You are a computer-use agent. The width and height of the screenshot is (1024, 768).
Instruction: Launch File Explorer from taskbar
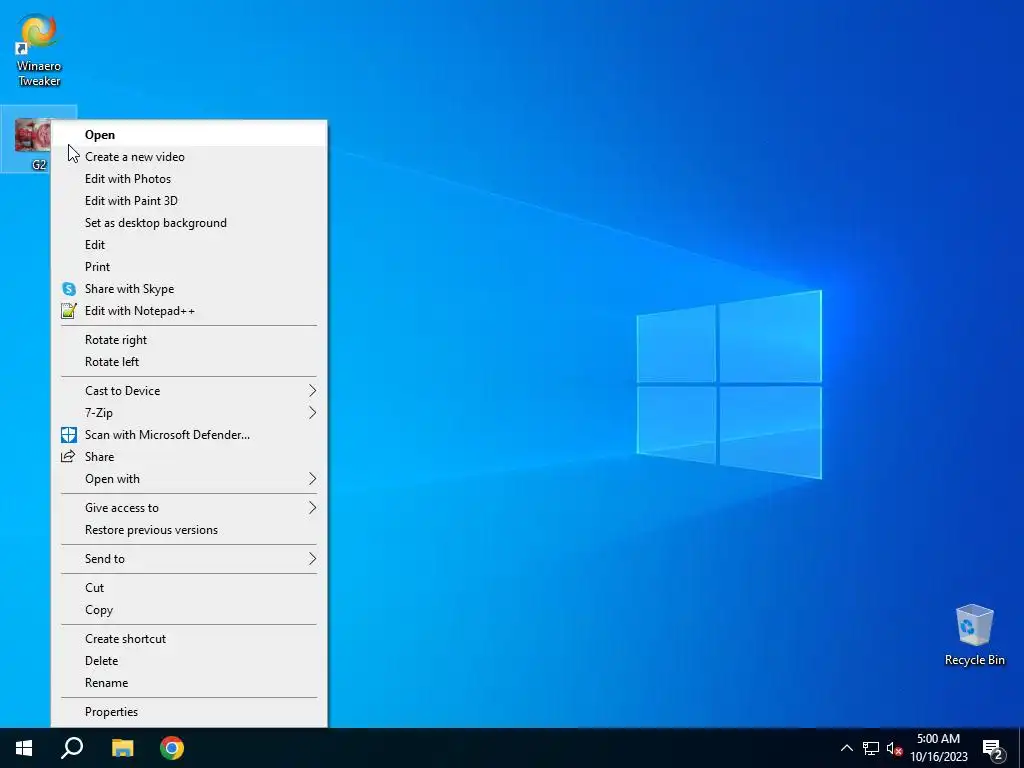(122, 748)
